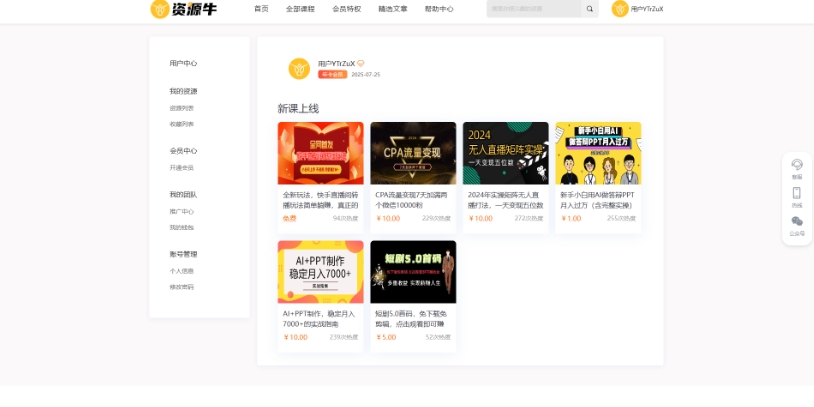Open 个人信息 in the sidebar
814x407 pixels.
tap(182, 271)
